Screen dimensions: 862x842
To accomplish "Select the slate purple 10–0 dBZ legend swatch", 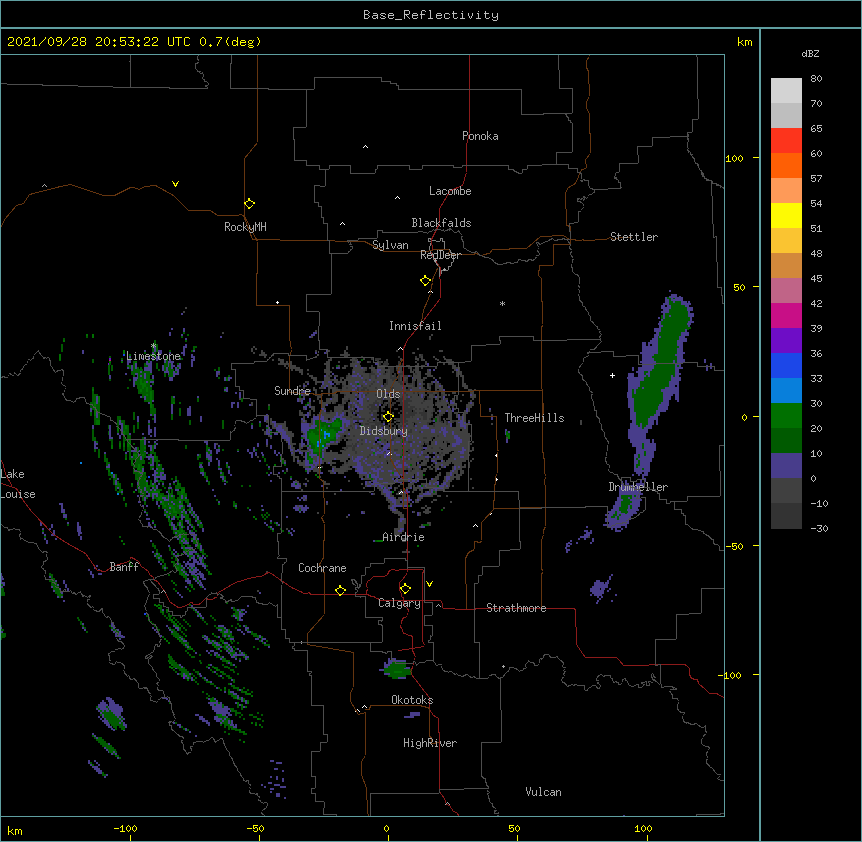I will tap(786, 466).
